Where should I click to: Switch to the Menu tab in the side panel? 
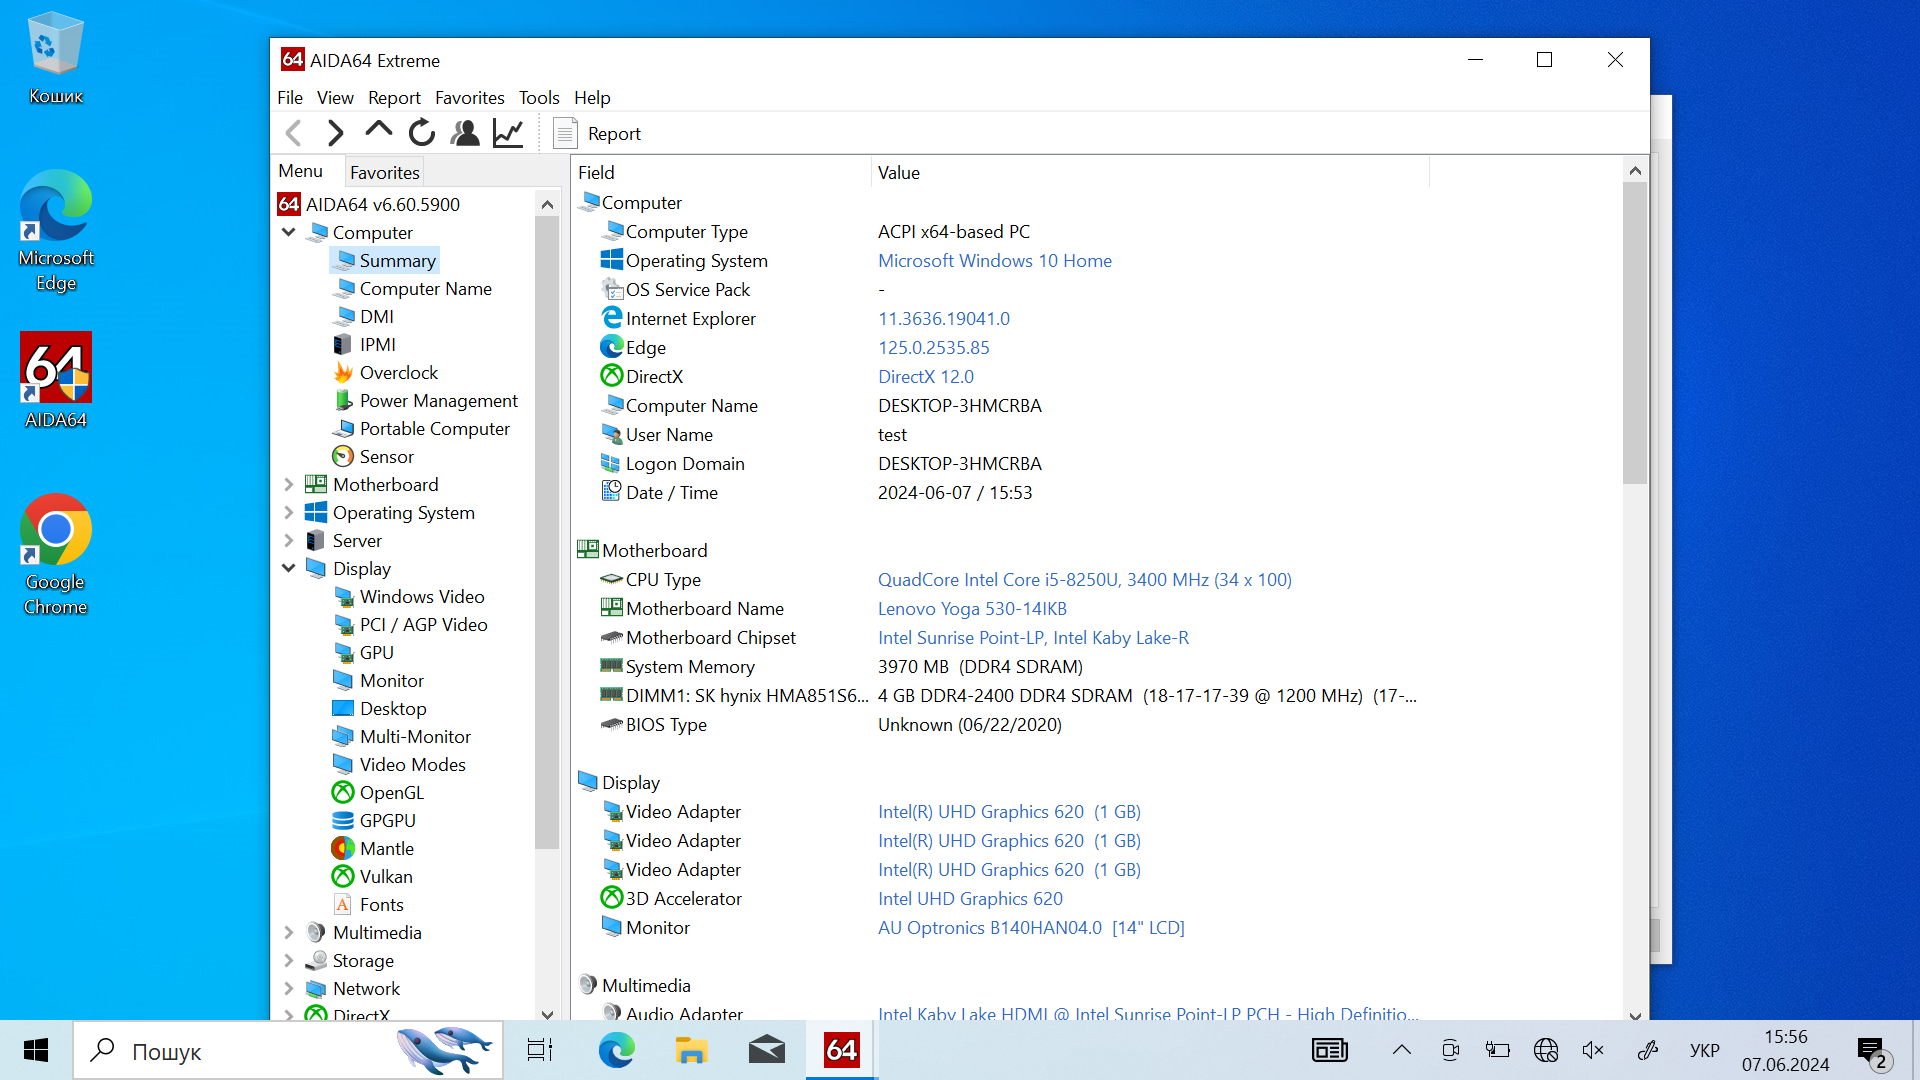click(301, 171)
